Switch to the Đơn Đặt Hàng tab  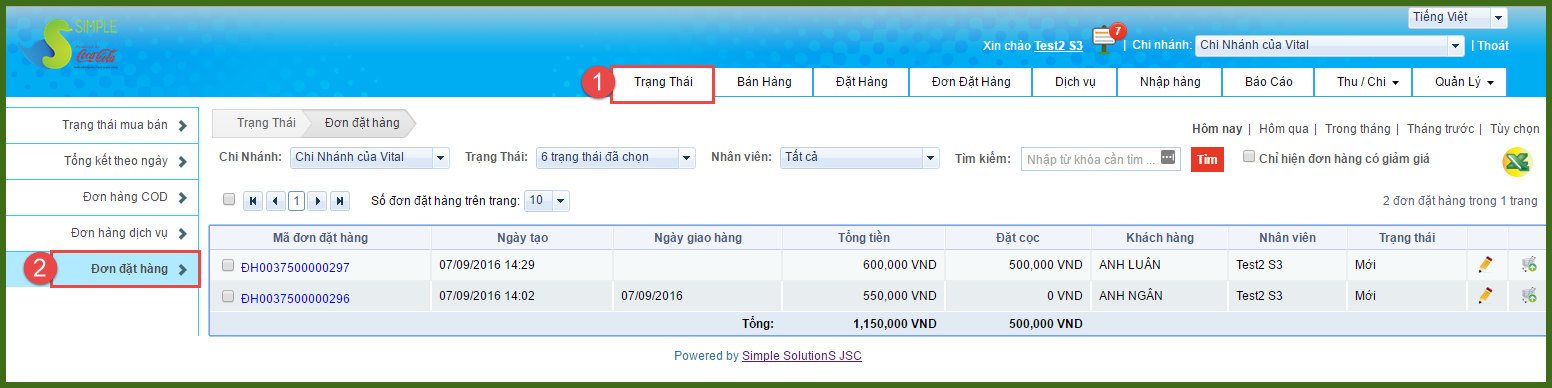click(x=970, y=82)
